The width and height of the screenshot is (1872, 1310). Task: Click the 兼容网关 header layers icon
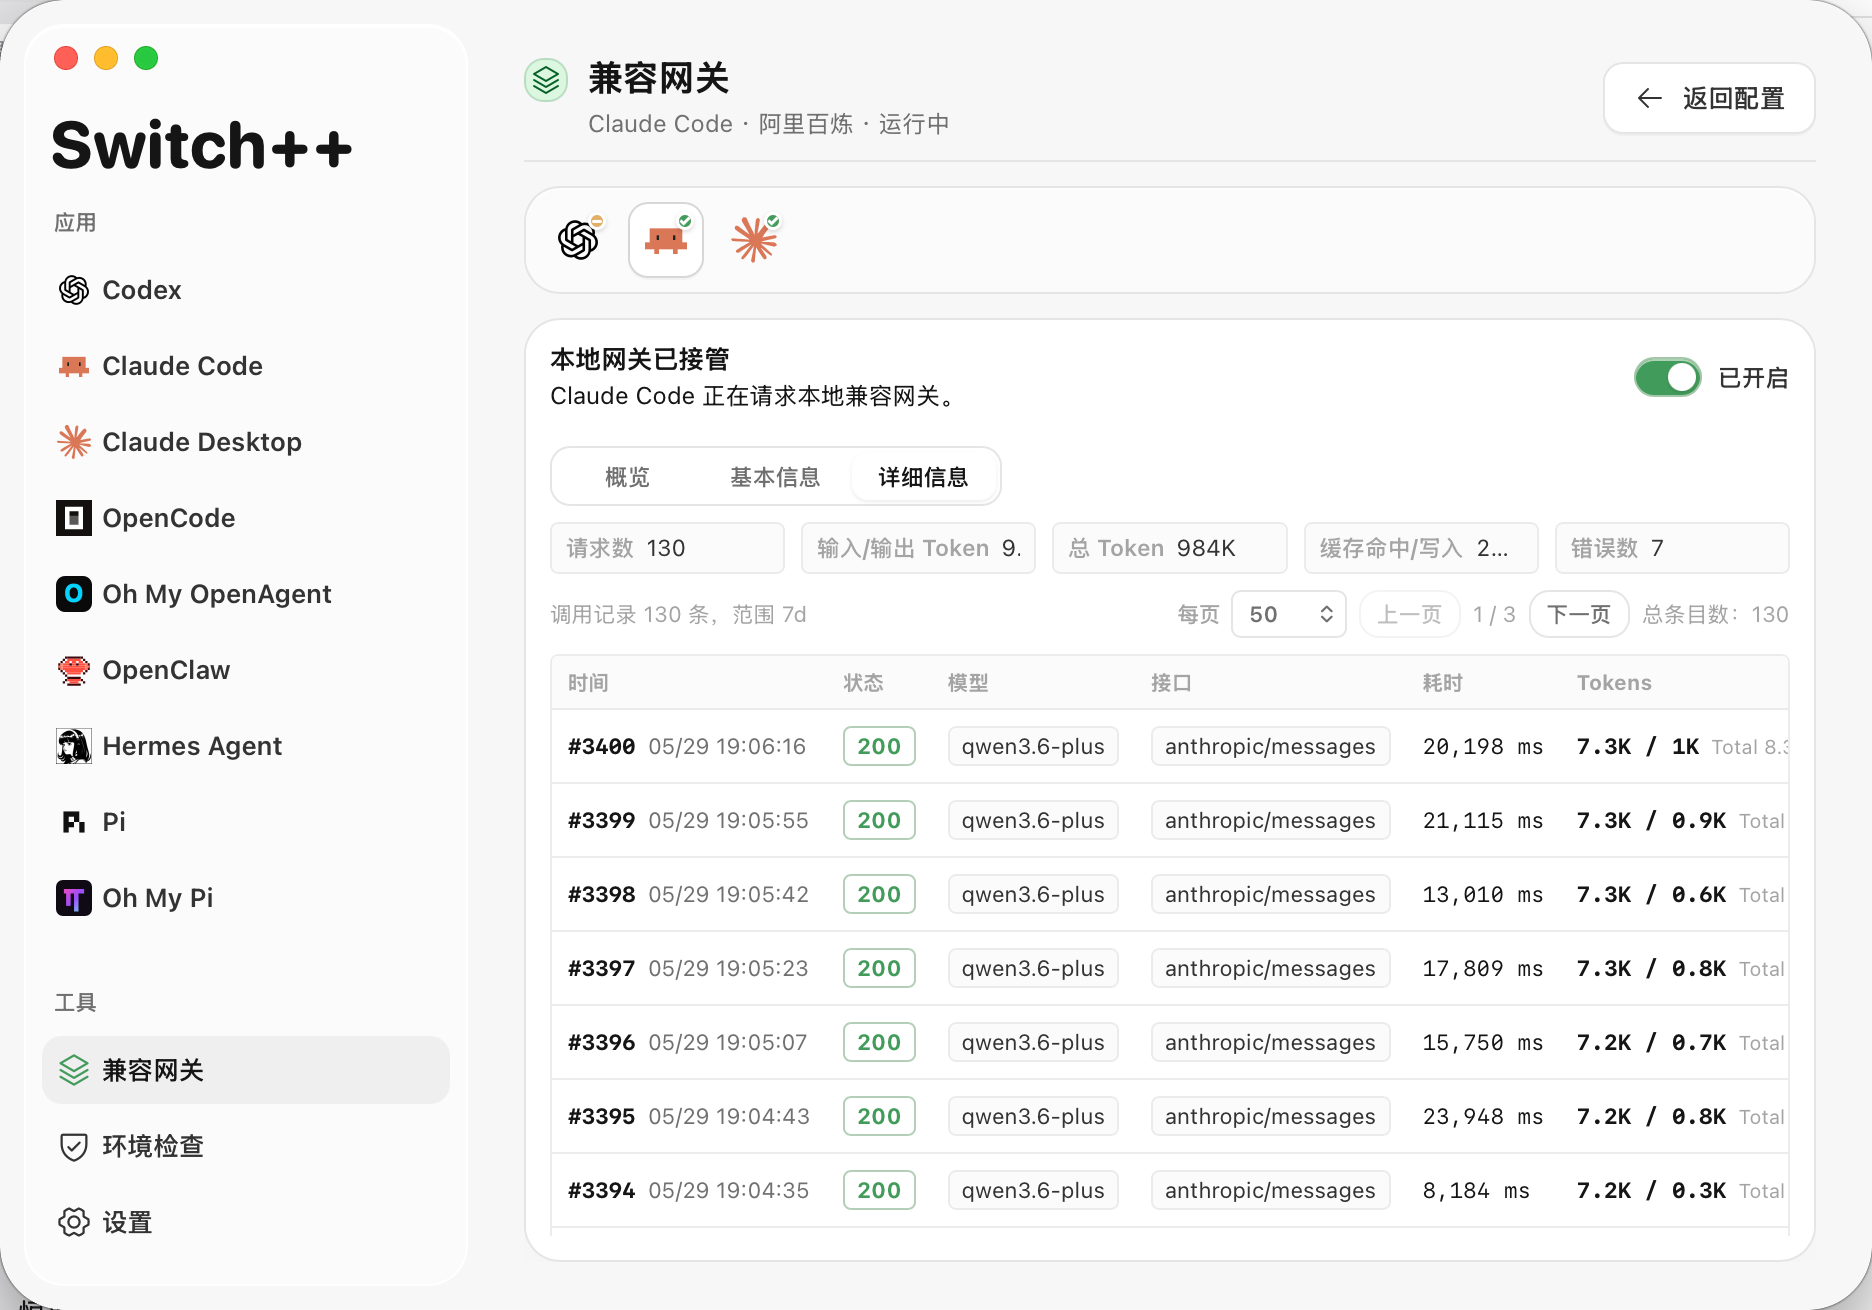point(546,80)
